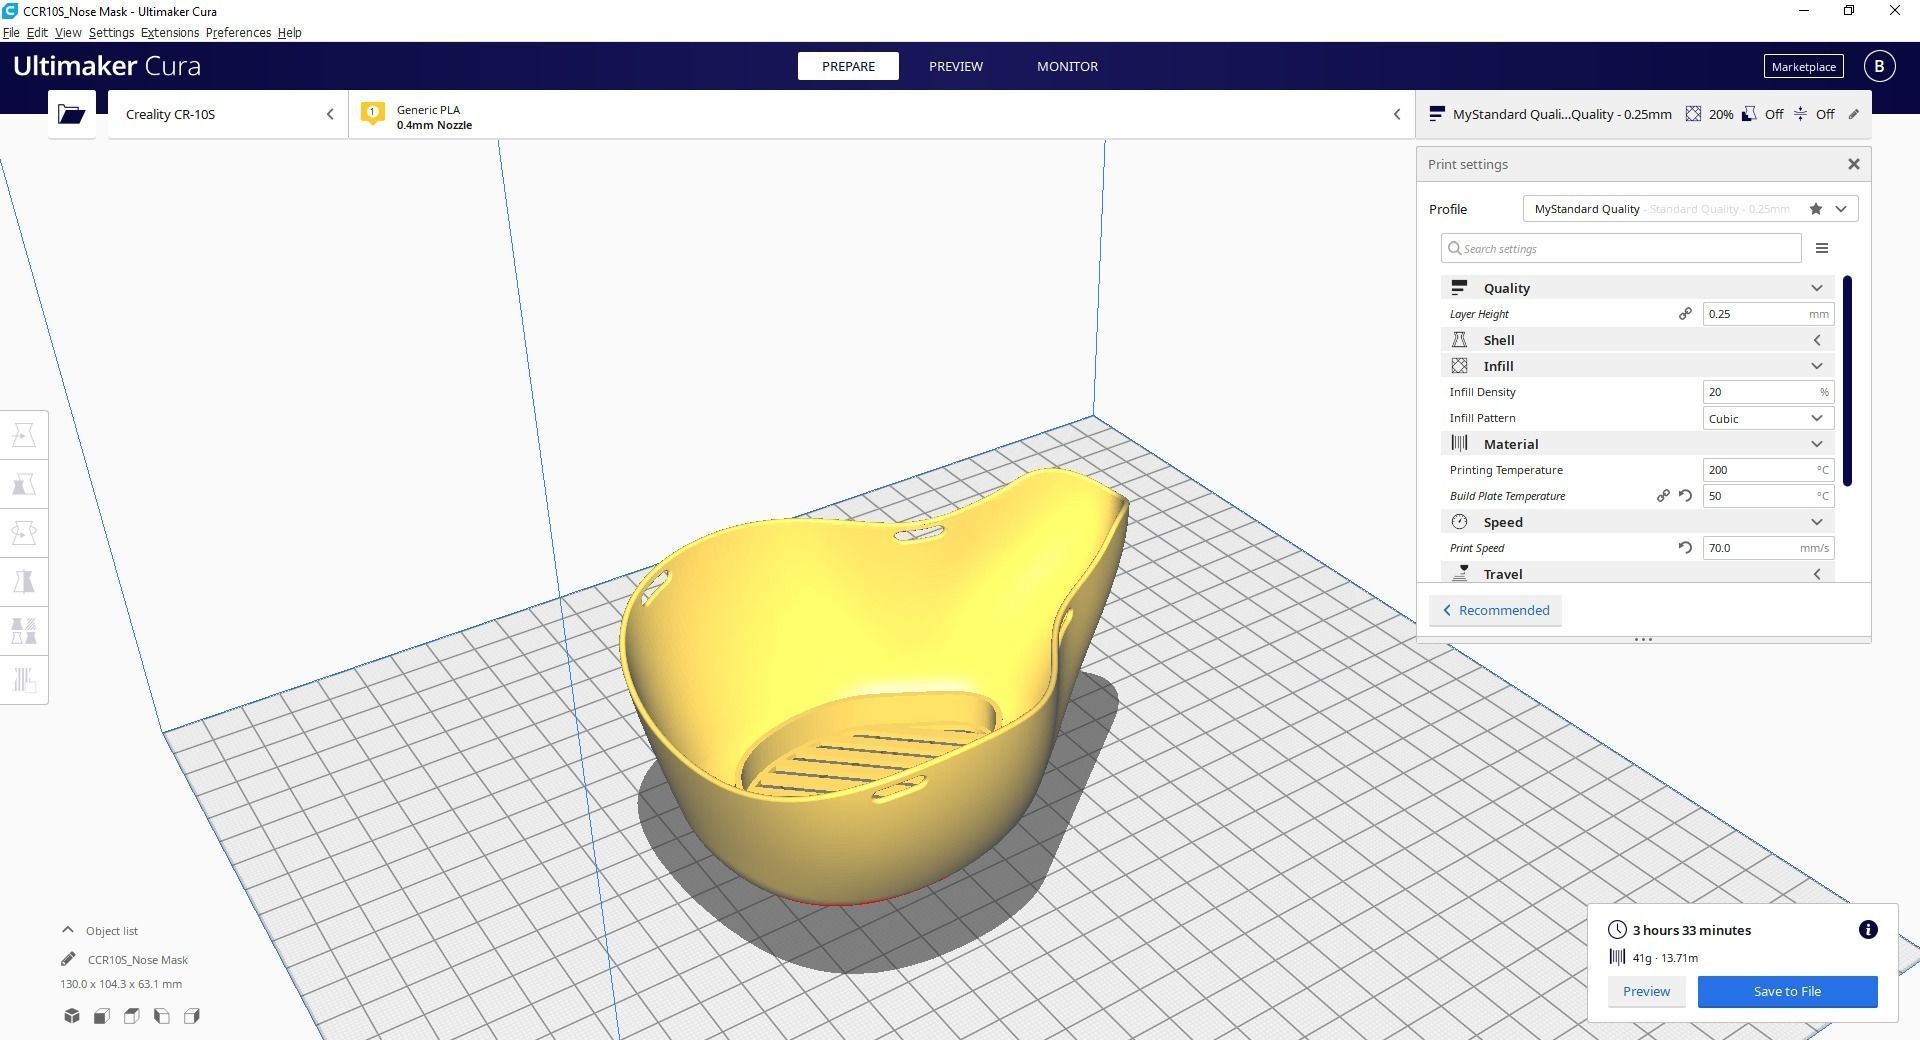Click the Search settings field
The image size is (1920, 1040).
point(1621,248)
